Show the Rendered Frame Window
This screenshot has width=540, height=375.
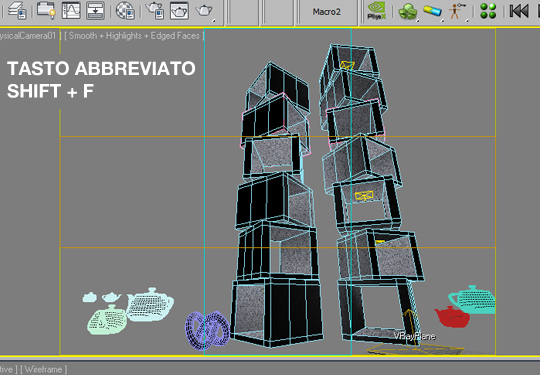click(179, 10)
